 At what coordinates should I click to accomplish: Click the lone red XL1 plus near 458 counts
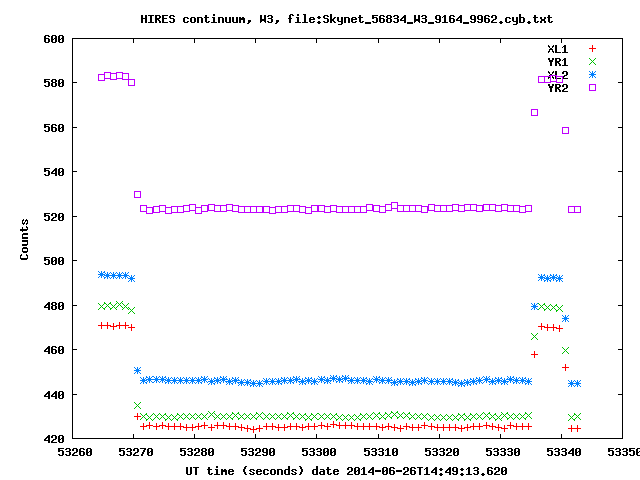[x=534, y=354]
